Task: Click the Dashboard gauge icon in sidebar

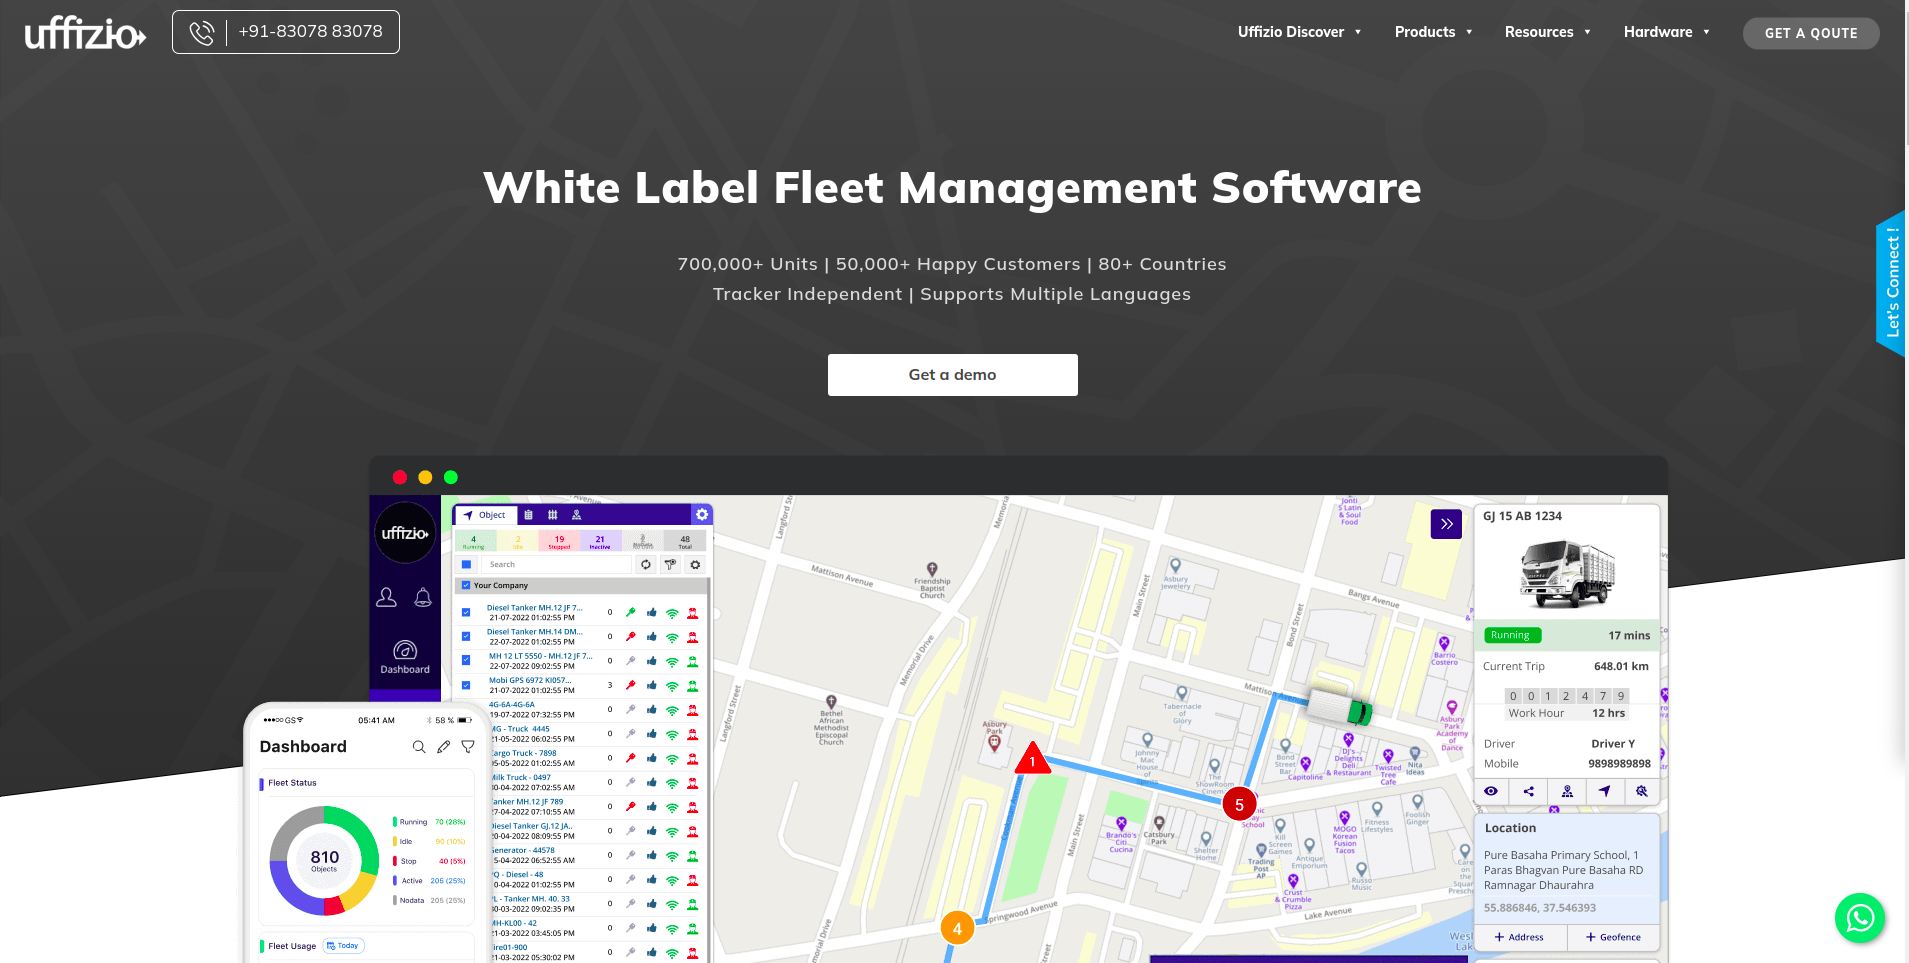Action: [x=405, y=650]
